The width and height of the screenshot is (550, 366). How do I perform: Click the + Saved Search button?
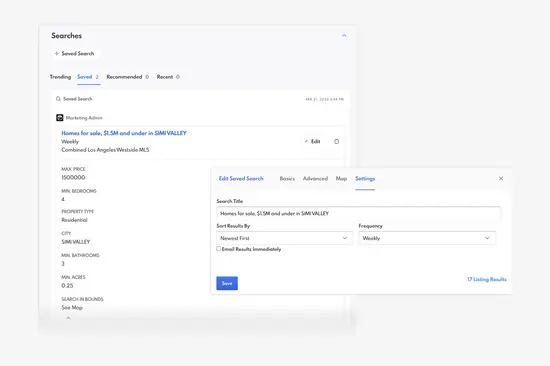coord(75,54)
